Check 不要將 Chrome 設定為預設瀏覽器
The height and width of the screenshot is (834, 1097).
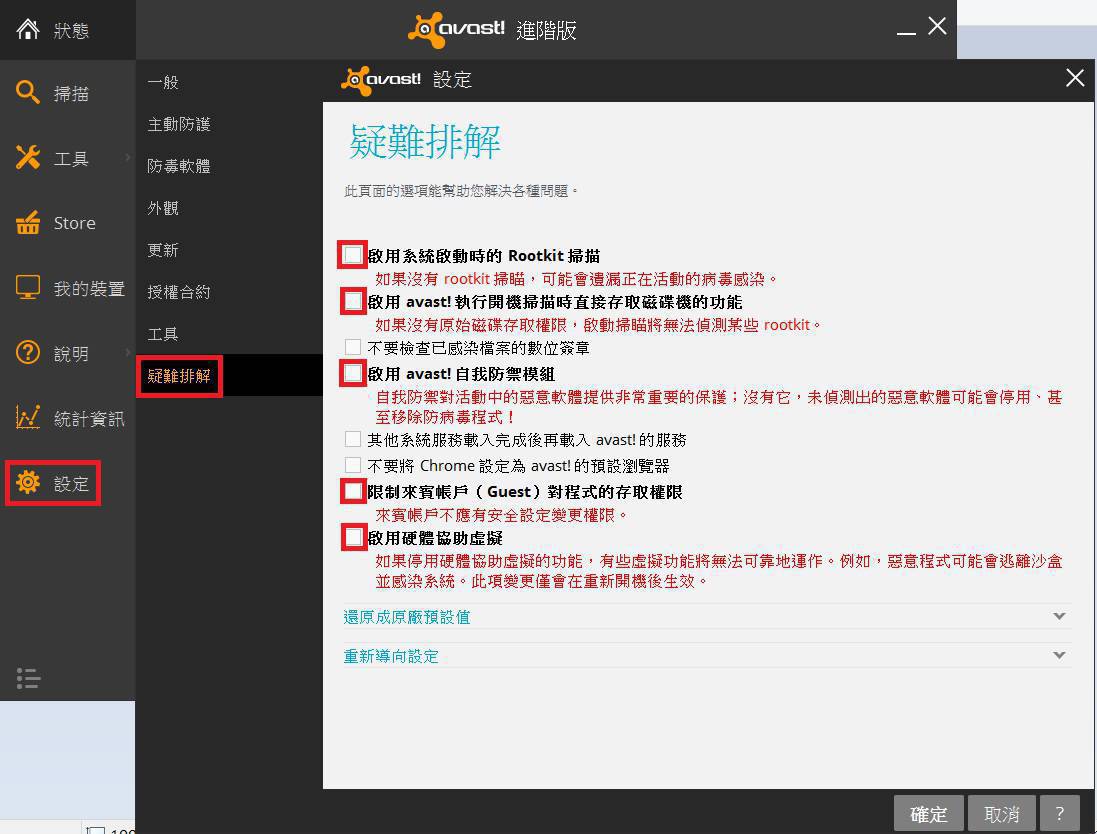coord(353,465)
